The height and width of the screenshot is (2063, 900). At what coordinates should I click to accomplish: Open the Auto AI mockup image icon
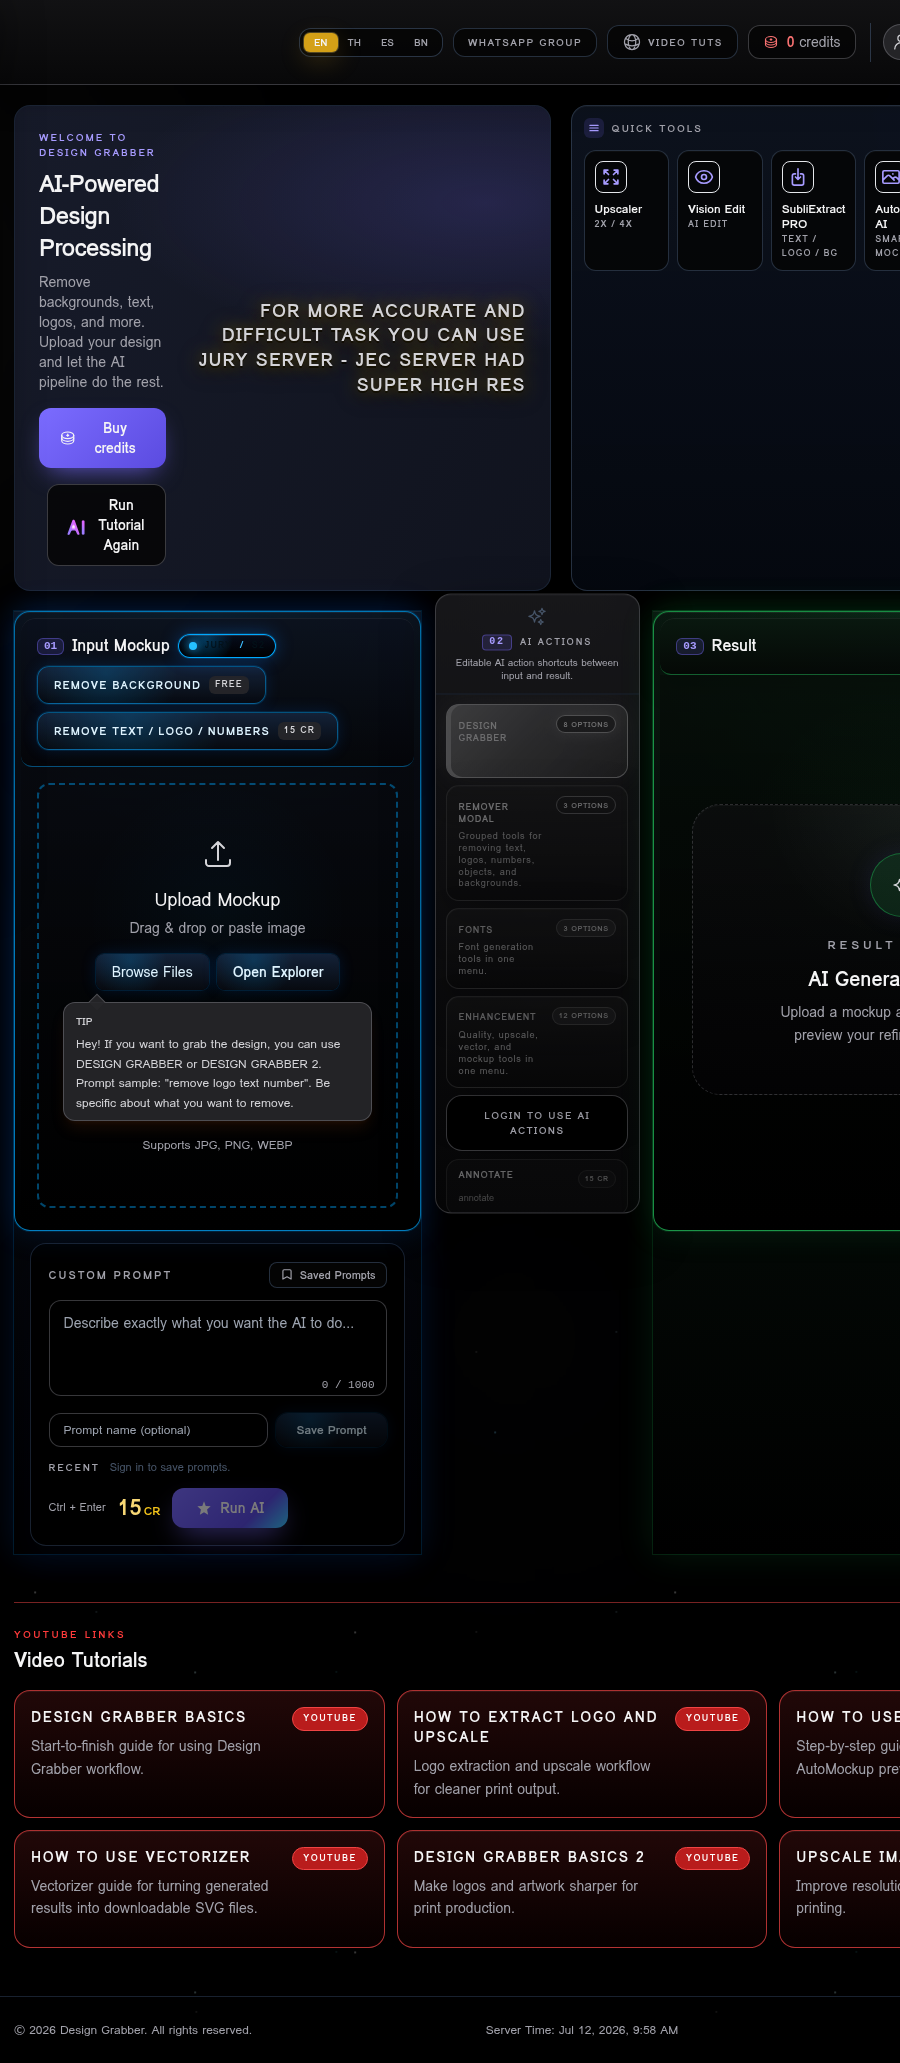888,177
